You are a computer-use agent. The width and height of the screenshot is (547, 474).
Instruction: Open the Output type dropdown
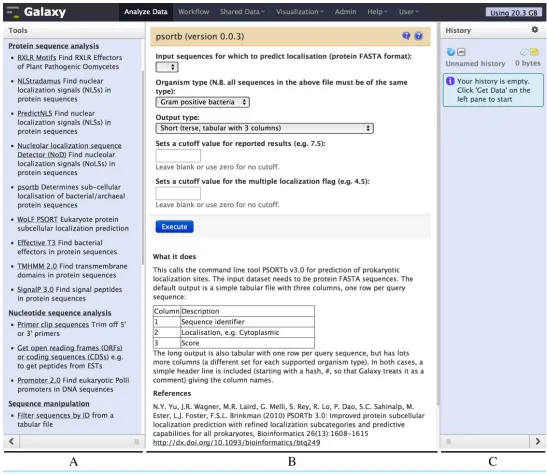[264, 128]
